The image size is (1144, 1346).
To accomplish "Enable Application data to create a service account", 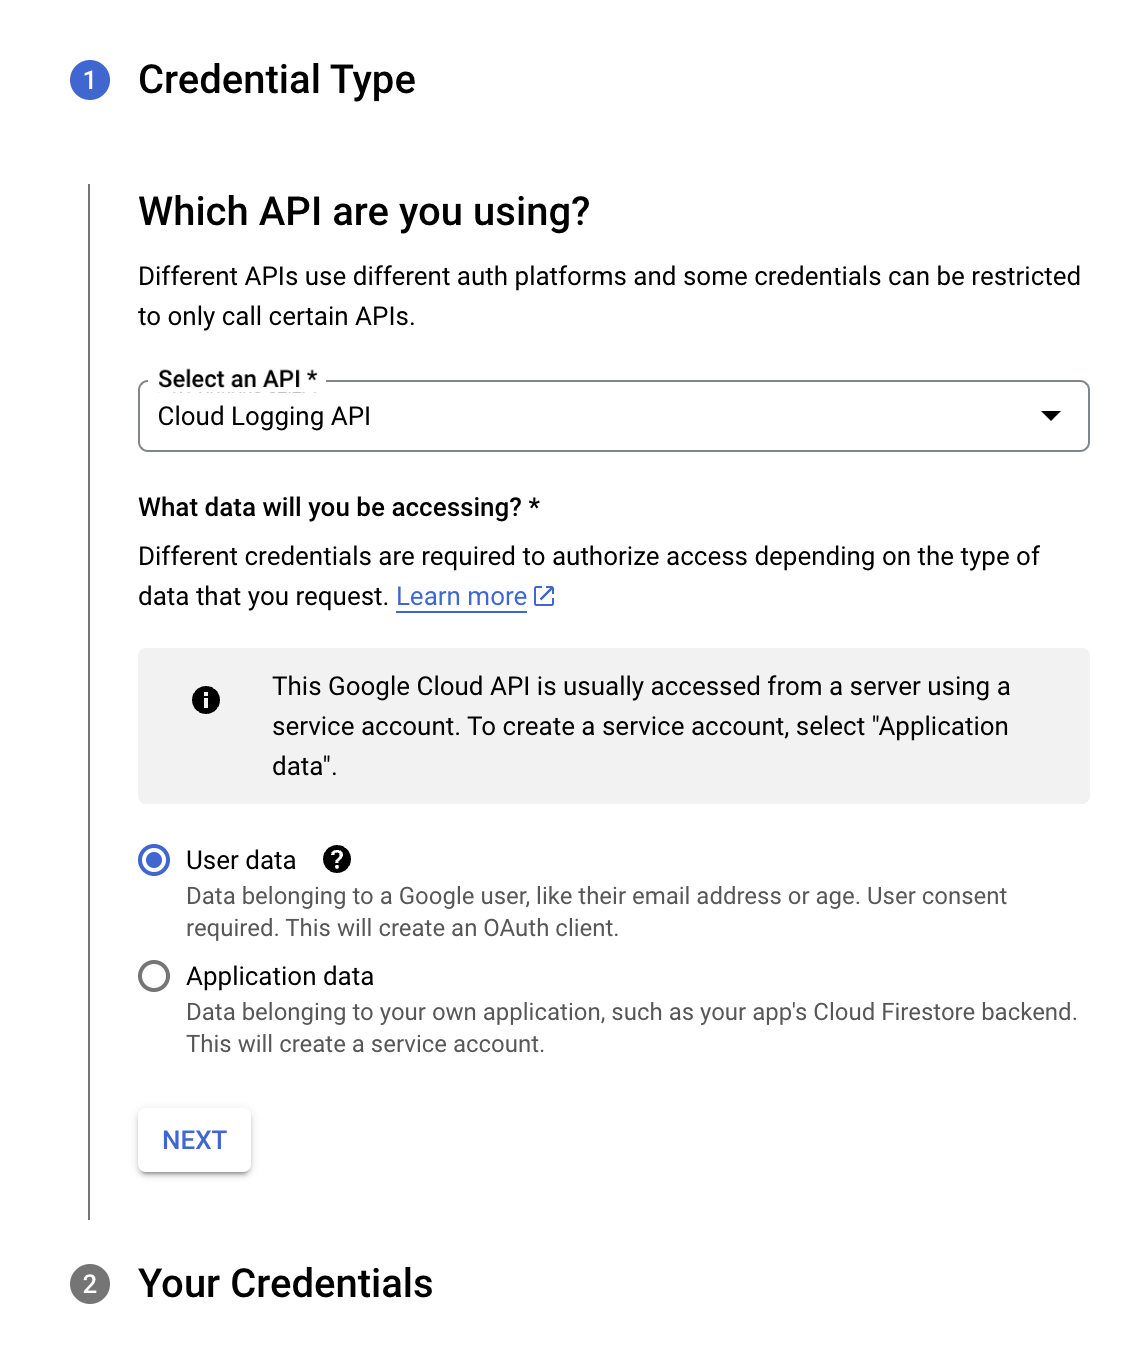I will click(x=154, y=976).
